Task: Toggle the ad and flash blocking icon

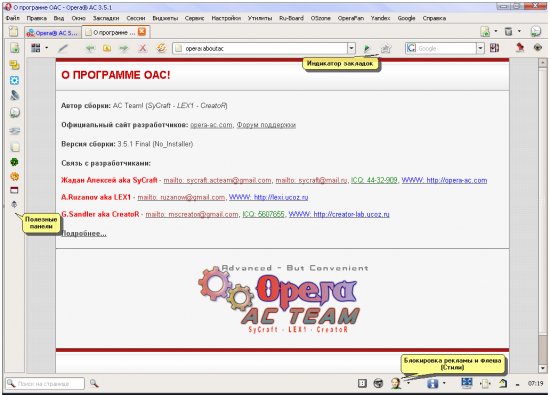Action: (396, 383)
